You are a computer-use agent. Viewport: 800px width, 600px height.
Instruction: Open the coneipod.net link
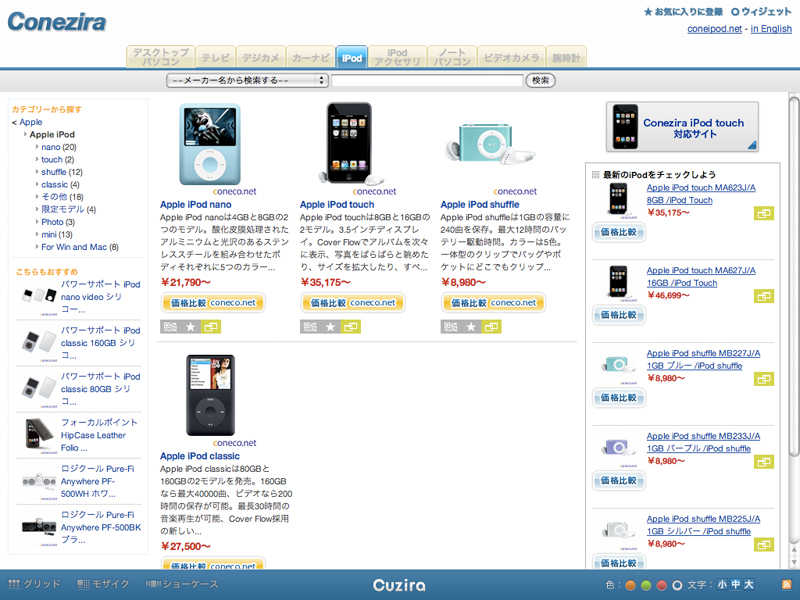[714, 29]
